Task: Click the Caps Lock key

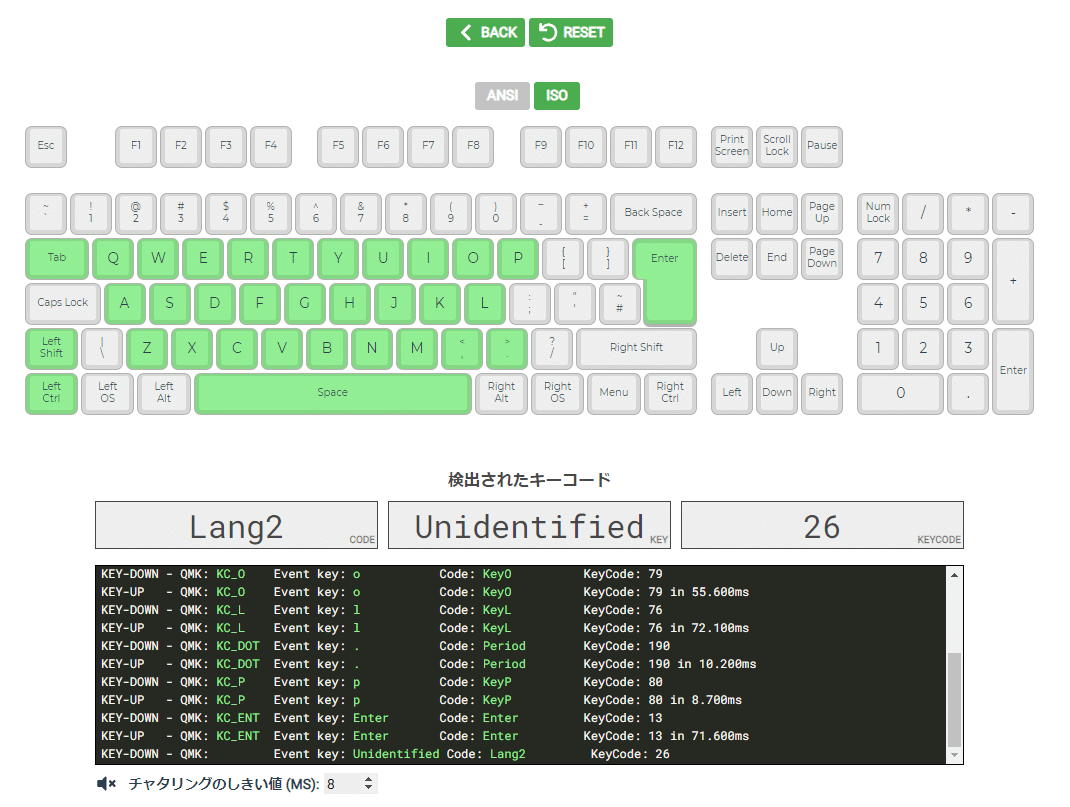Action: 63,303
